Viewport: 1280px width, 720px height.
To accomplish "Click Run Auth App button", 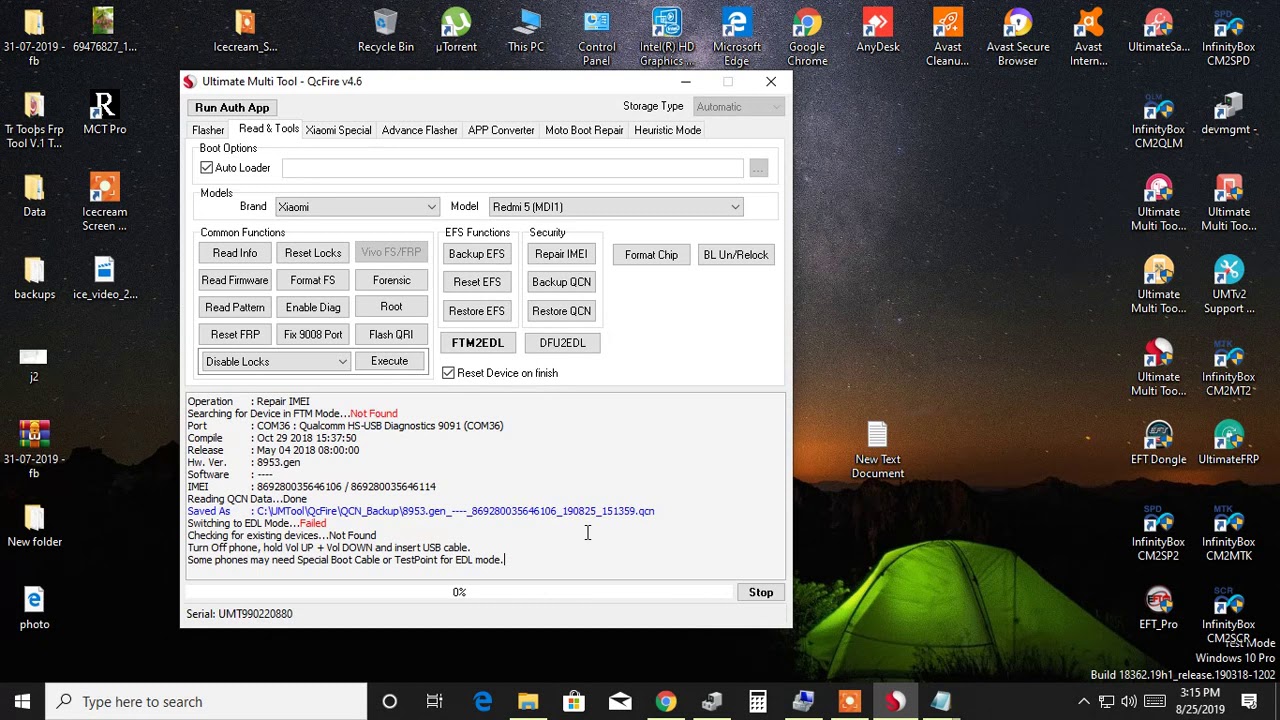I will (x=232, y=107).
